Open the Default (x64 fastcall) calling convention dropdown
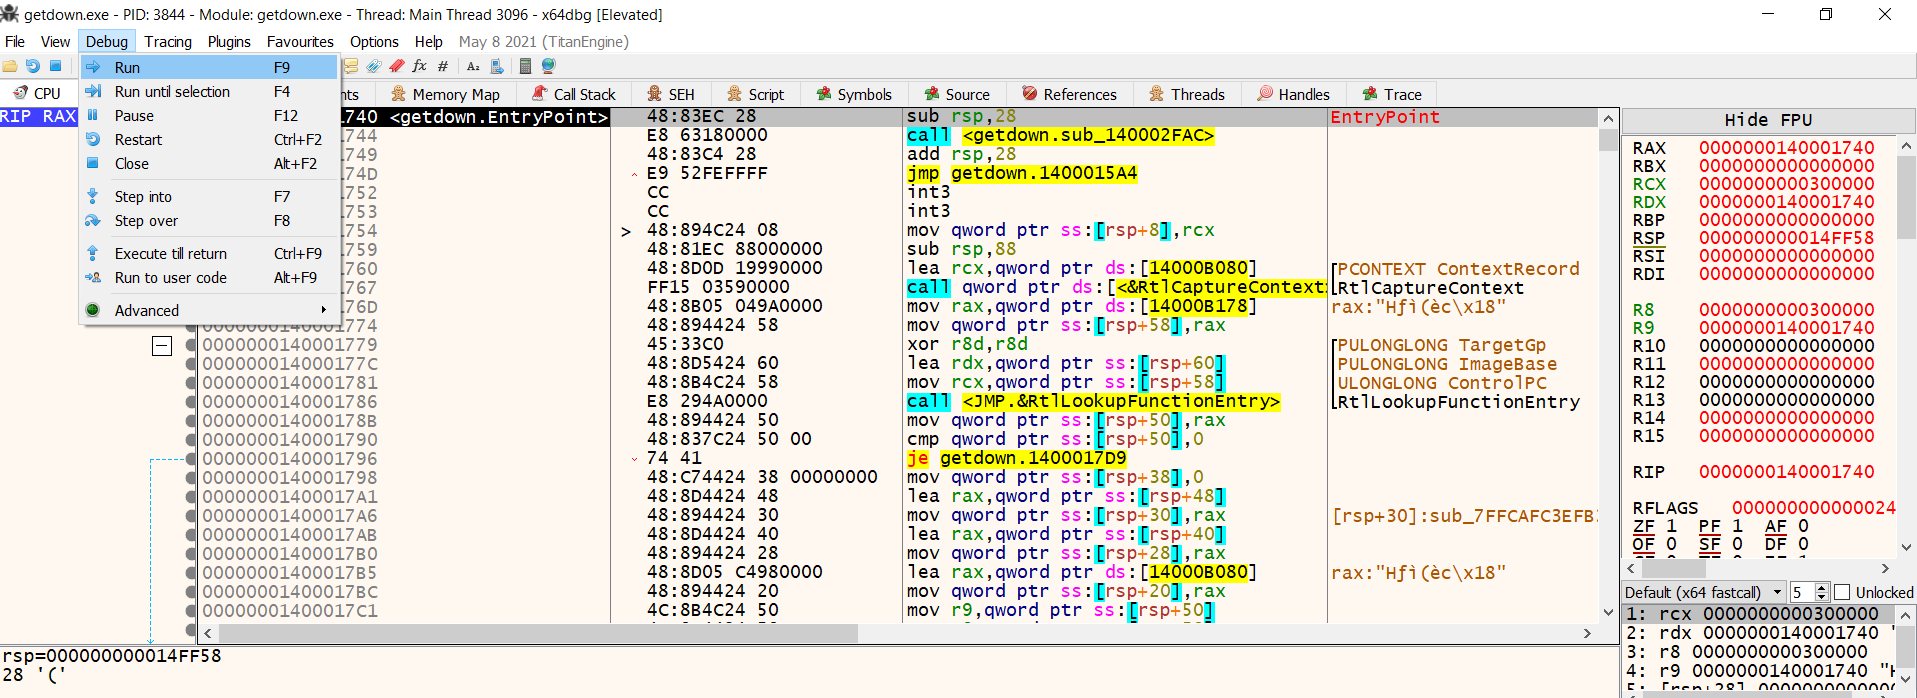 1703,592
